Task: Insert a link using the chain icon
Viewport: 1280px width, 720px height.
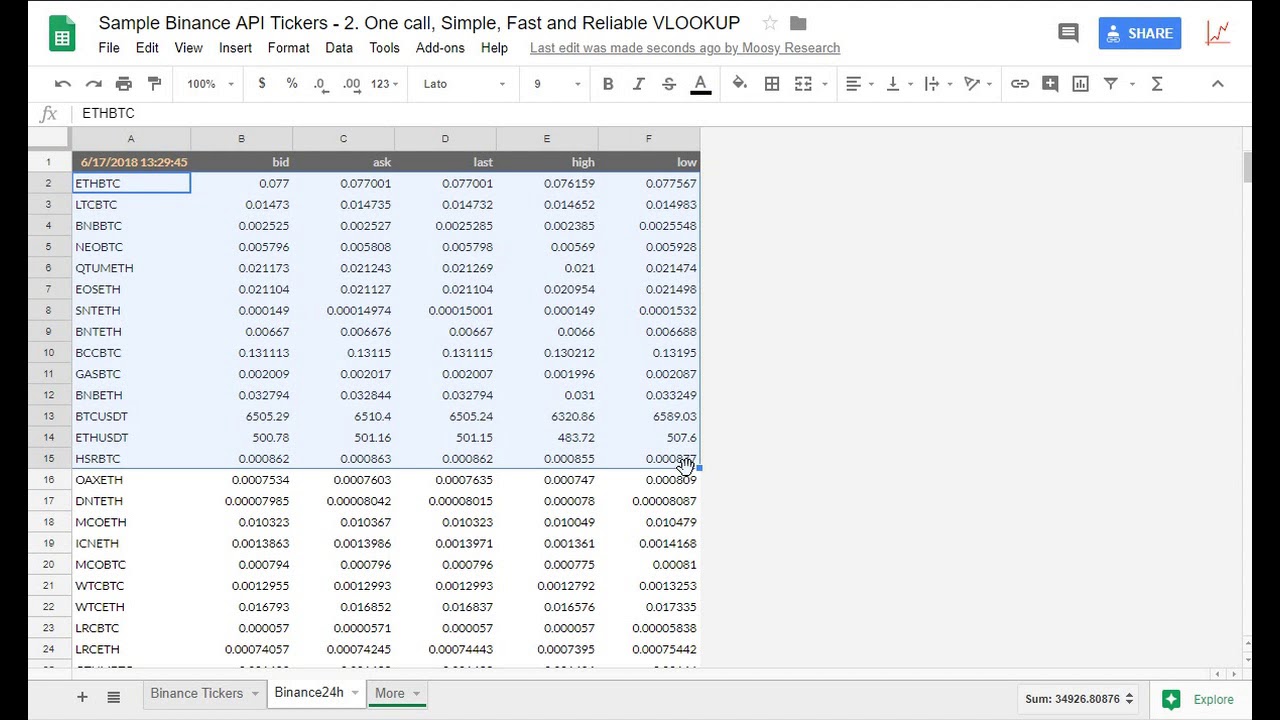Action: [x=1019, y=84]
